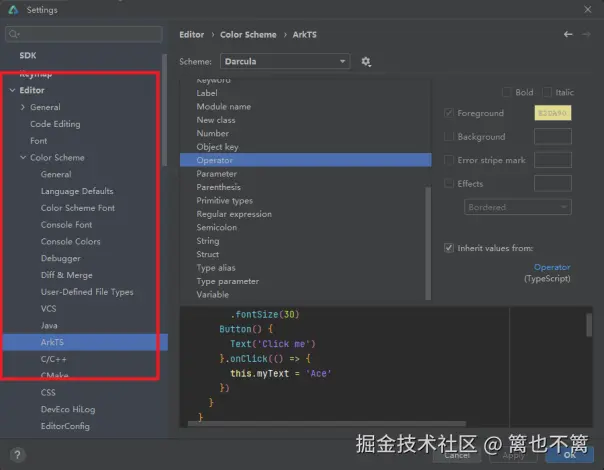Select CSS color scheme item
Viewport: 604px width, 470px height.
[48, 393]
